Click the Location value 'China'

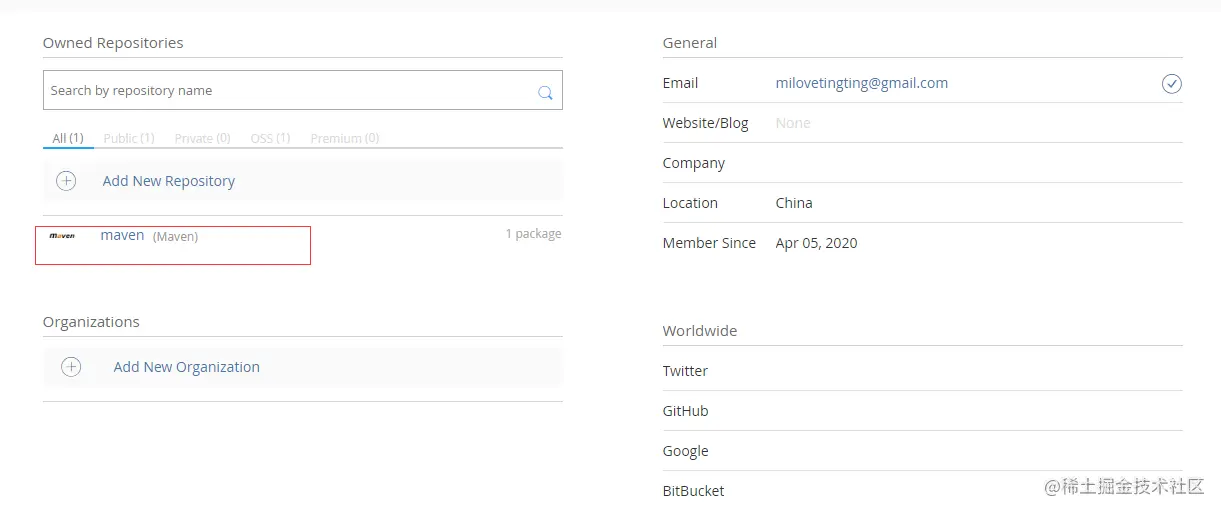794,203
